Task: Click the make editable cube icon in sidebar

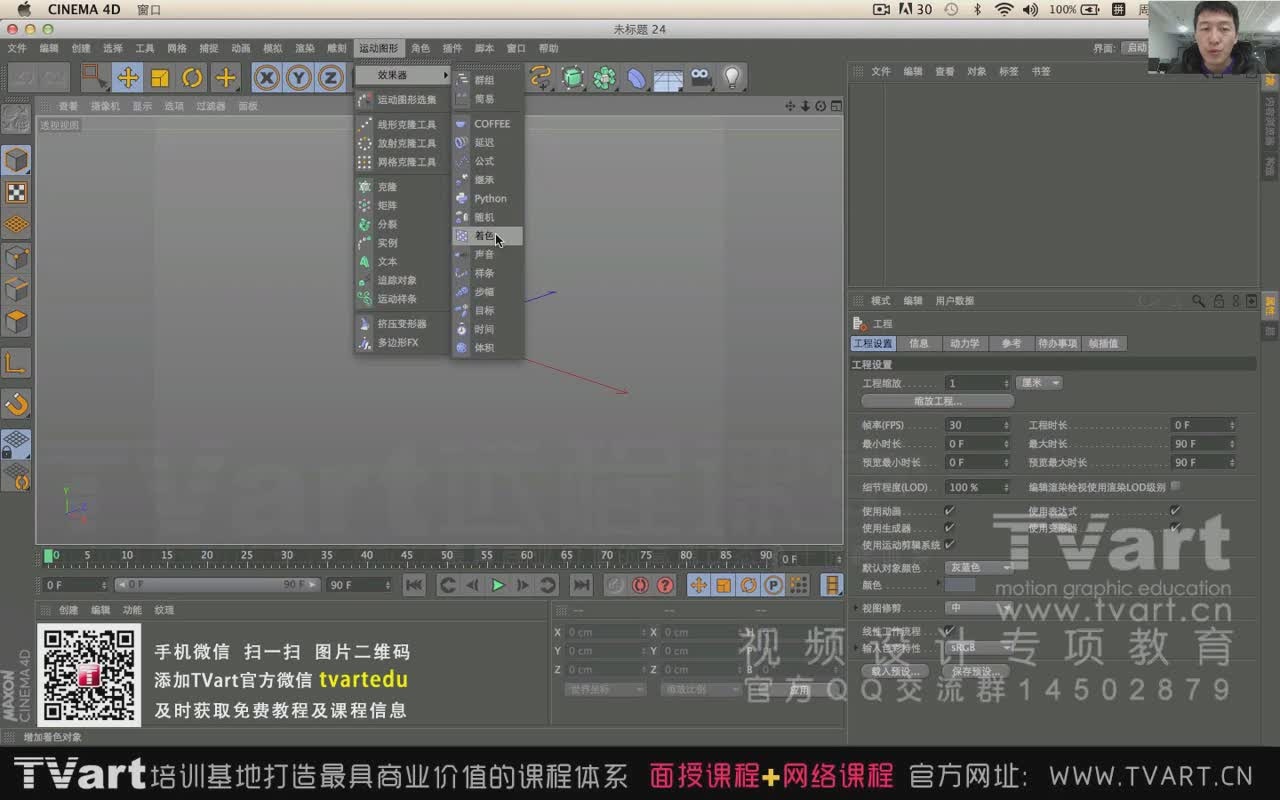Action: 16,160
